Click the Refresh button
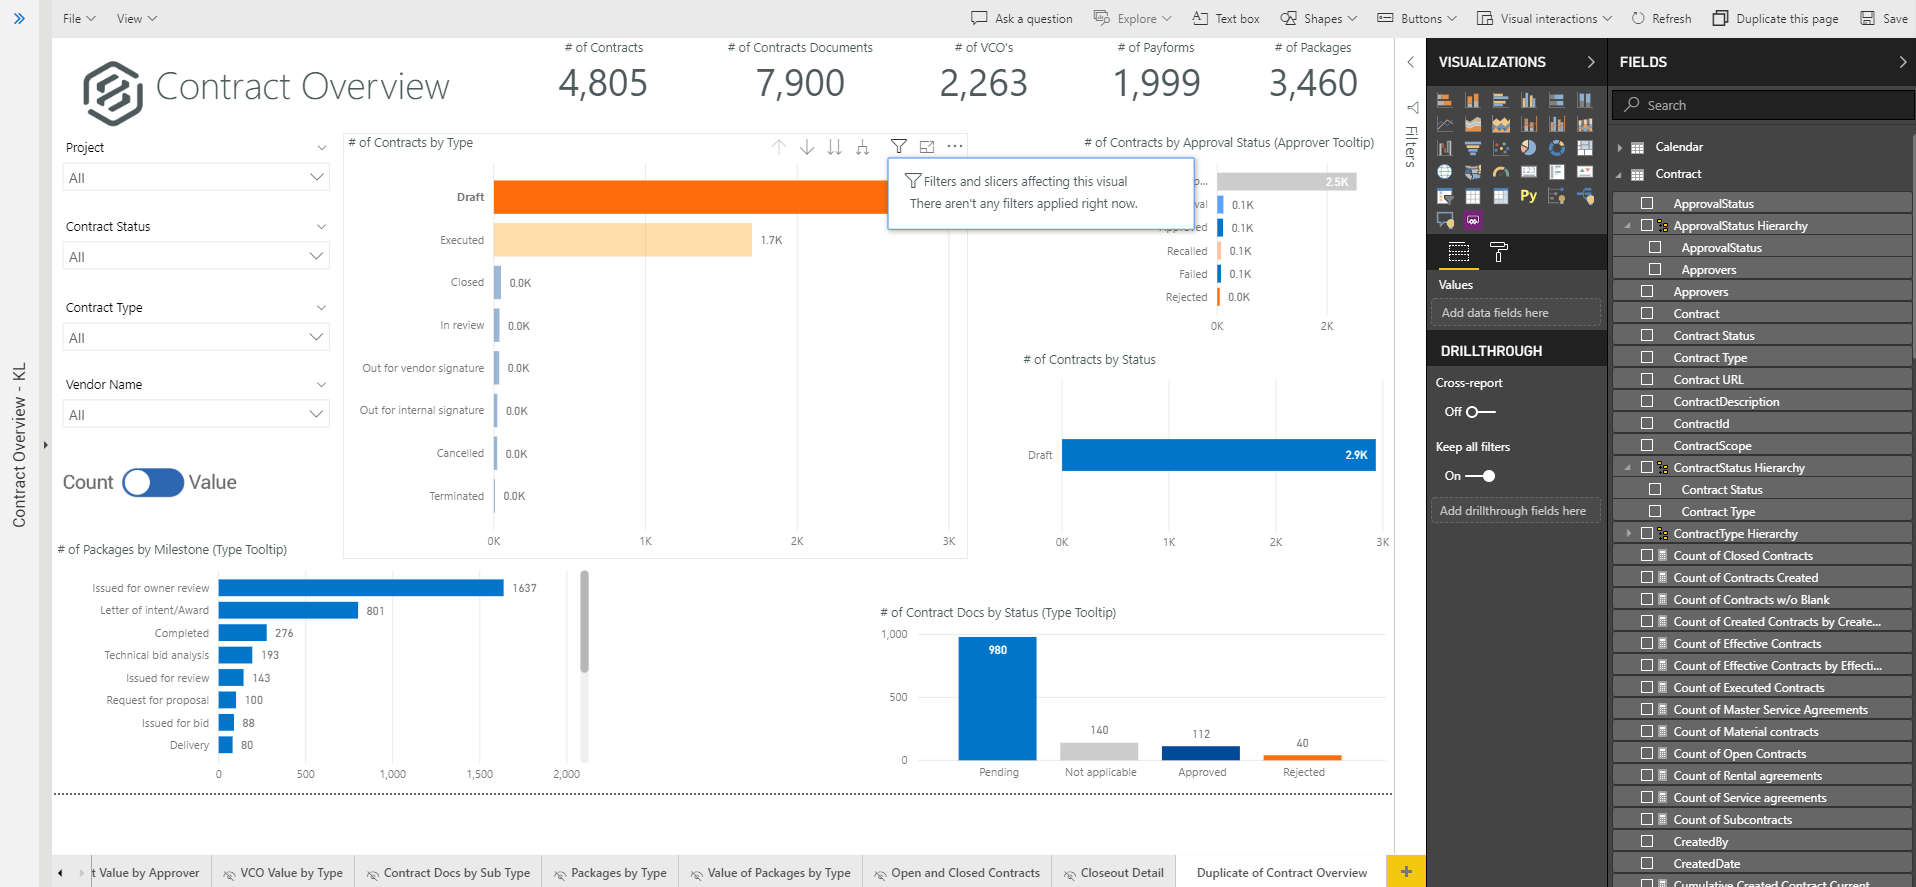 1661,18
